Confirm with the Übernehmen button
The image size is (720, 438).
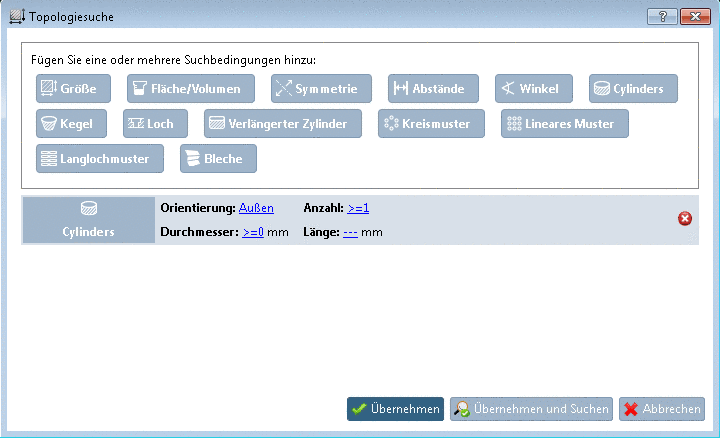point(395,409)
